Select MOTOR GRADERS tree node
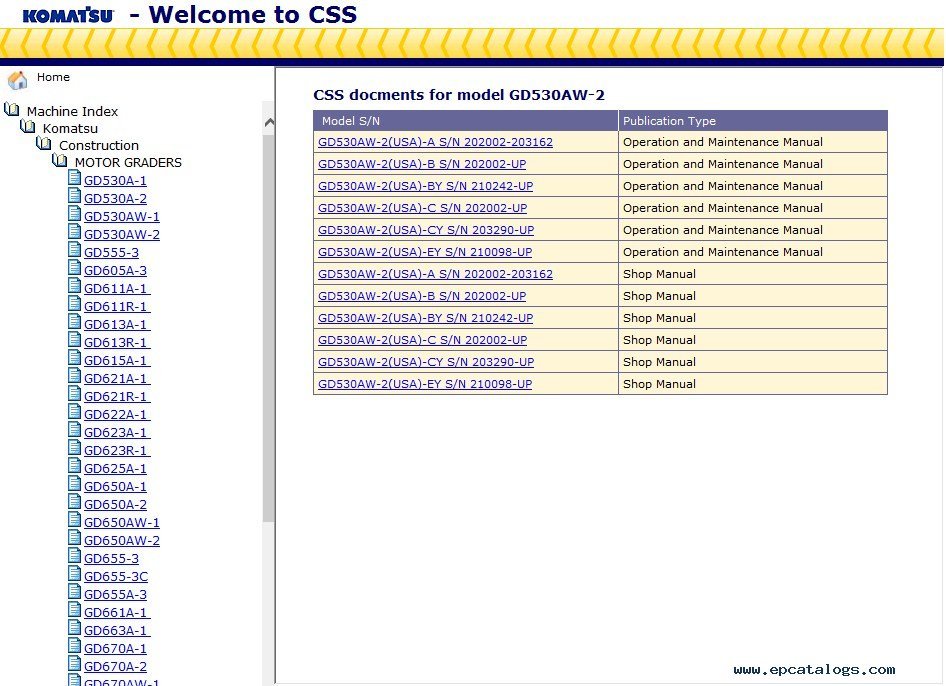 click(128, 162)
